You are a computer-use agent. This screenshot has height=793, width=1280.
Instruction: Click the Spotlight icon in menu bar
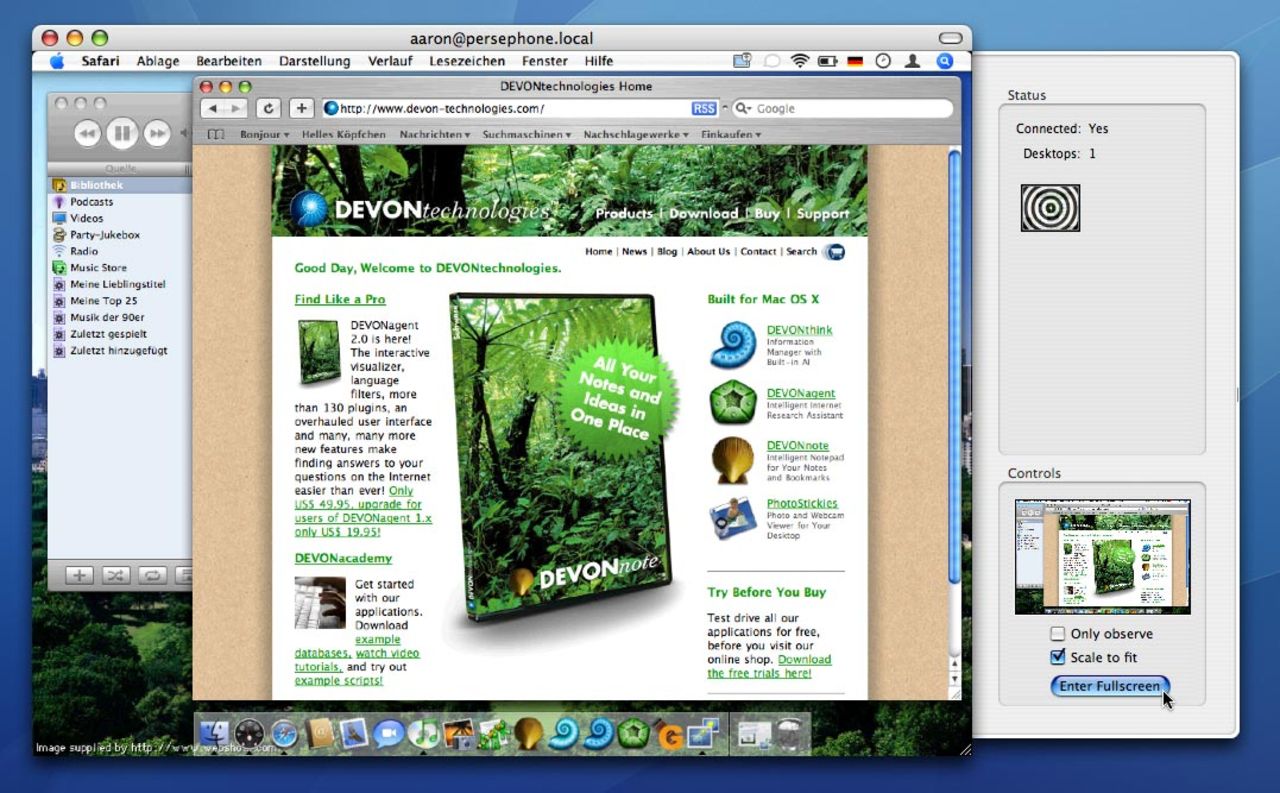(x=944, y=61)
